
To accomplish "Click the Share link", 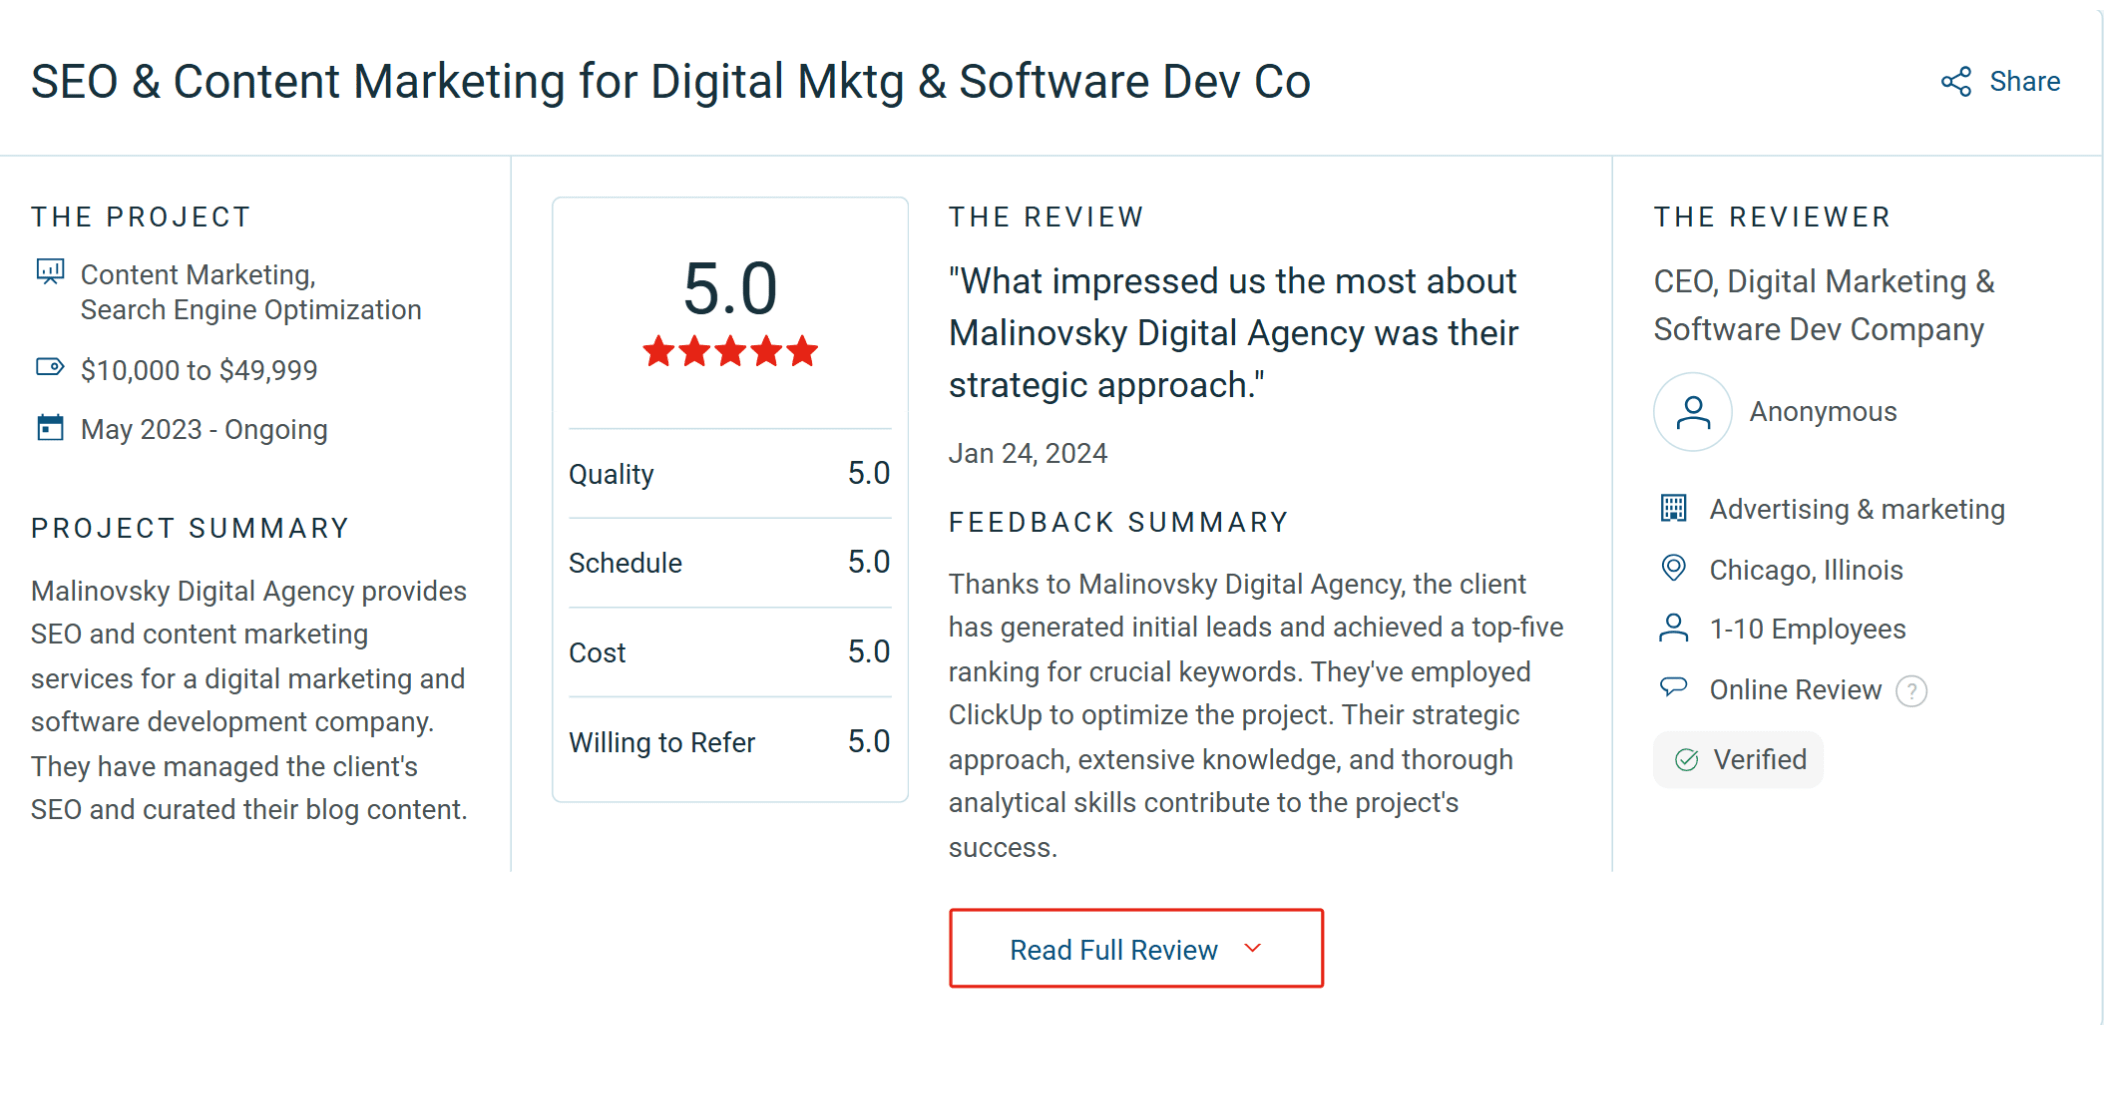I will 2024,82.
